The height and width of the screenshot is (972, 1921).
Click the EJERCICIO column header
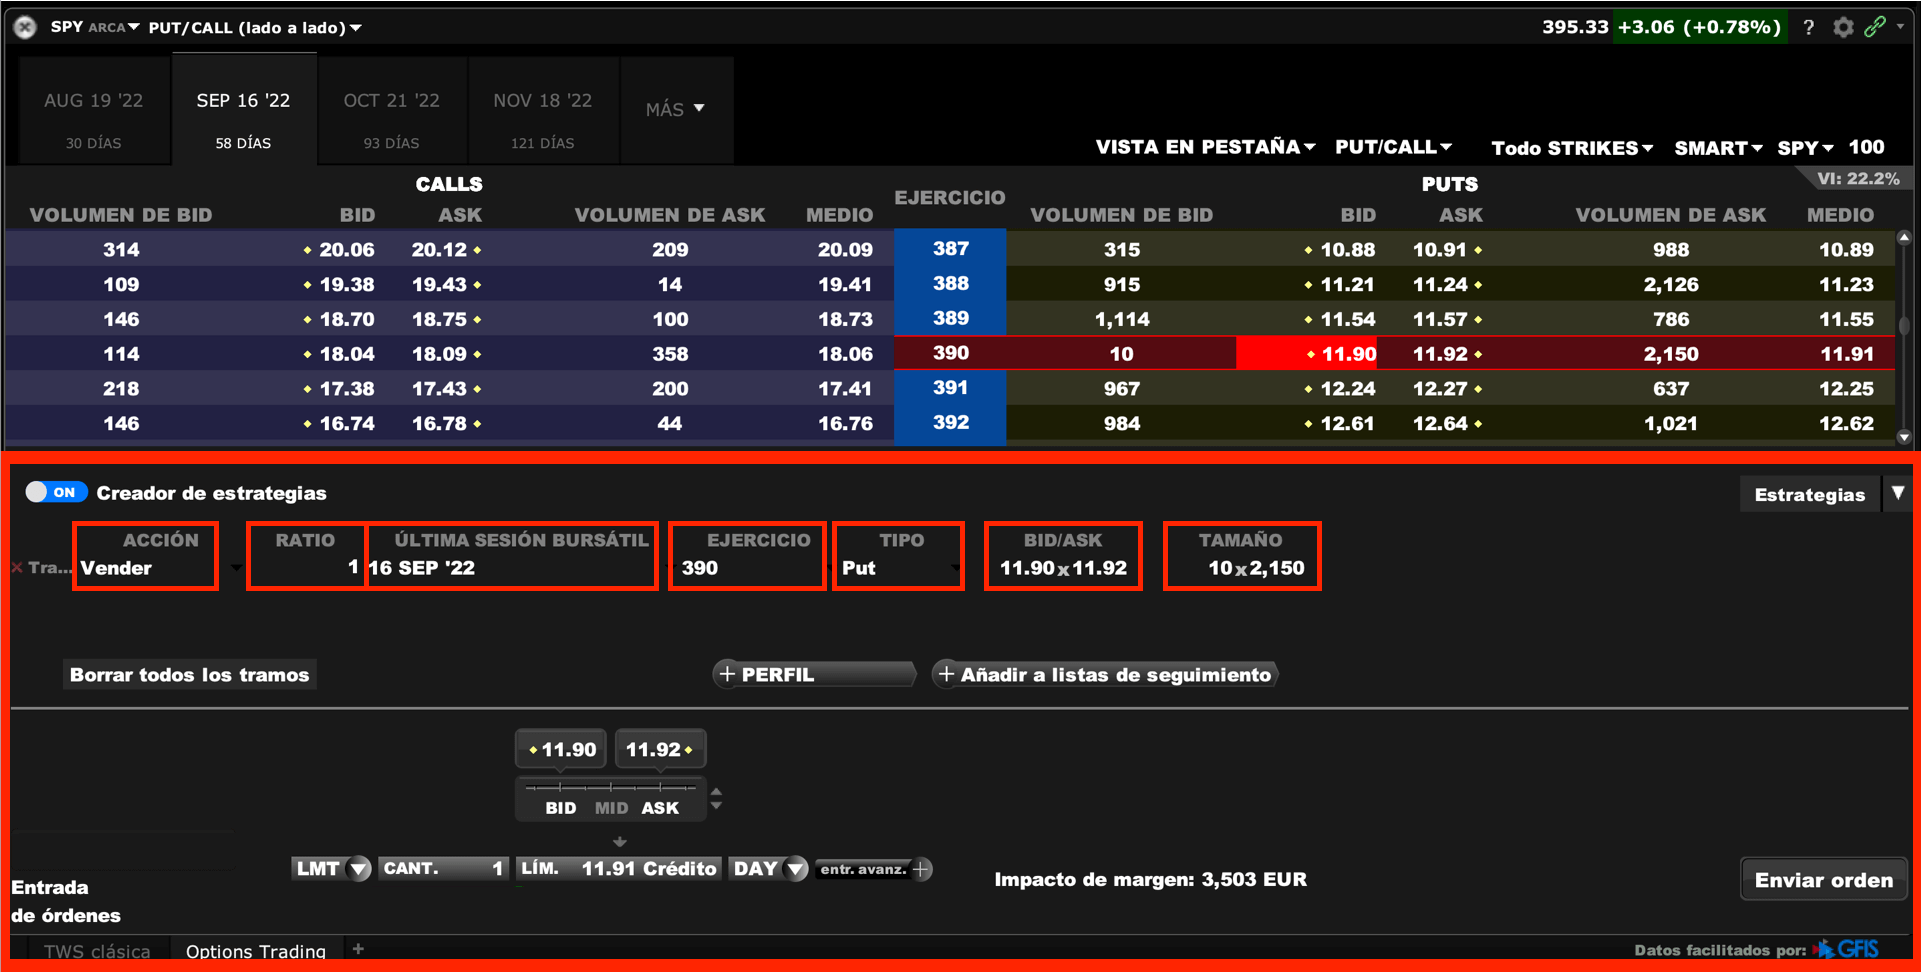[x=950, y=198]
